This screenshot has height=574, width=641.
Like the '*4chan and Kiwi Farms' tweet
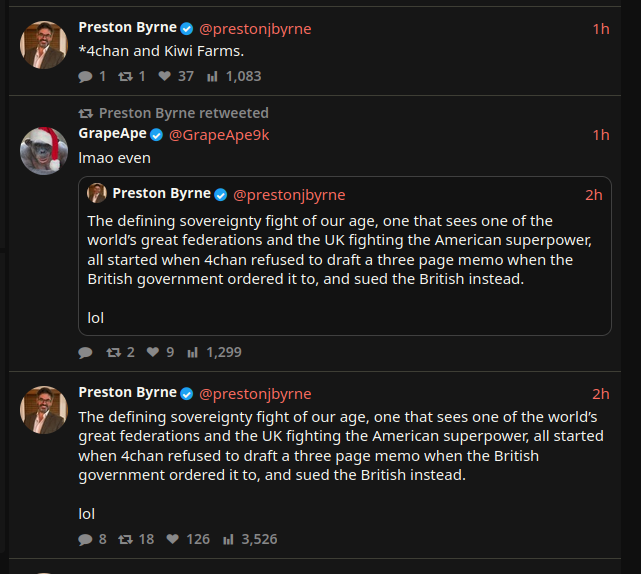pos(165,76)
